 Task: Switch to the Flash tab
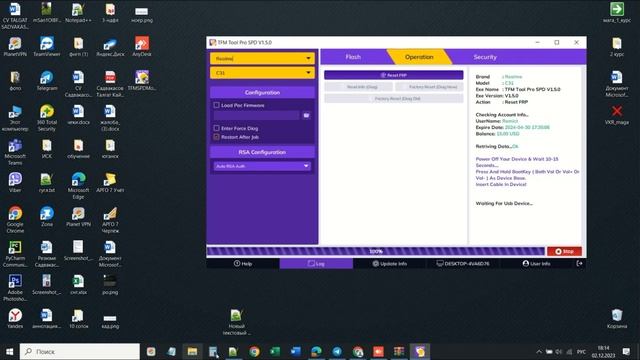353,57
